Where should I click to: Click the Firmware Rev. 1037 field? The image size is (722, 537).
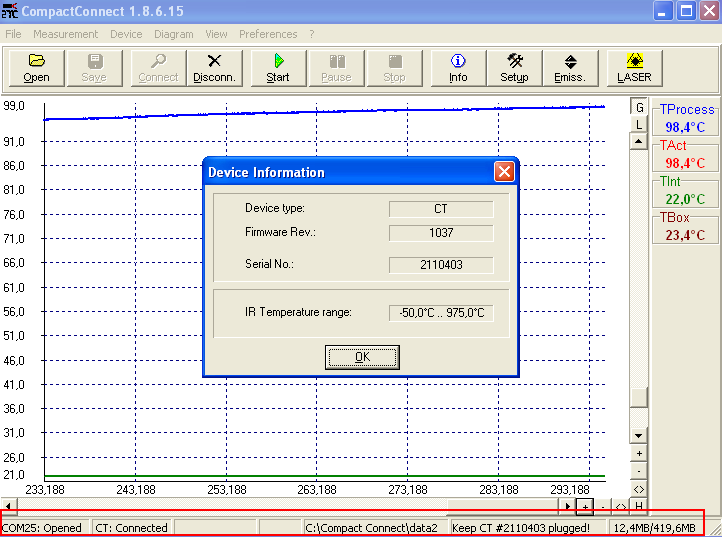441,233
